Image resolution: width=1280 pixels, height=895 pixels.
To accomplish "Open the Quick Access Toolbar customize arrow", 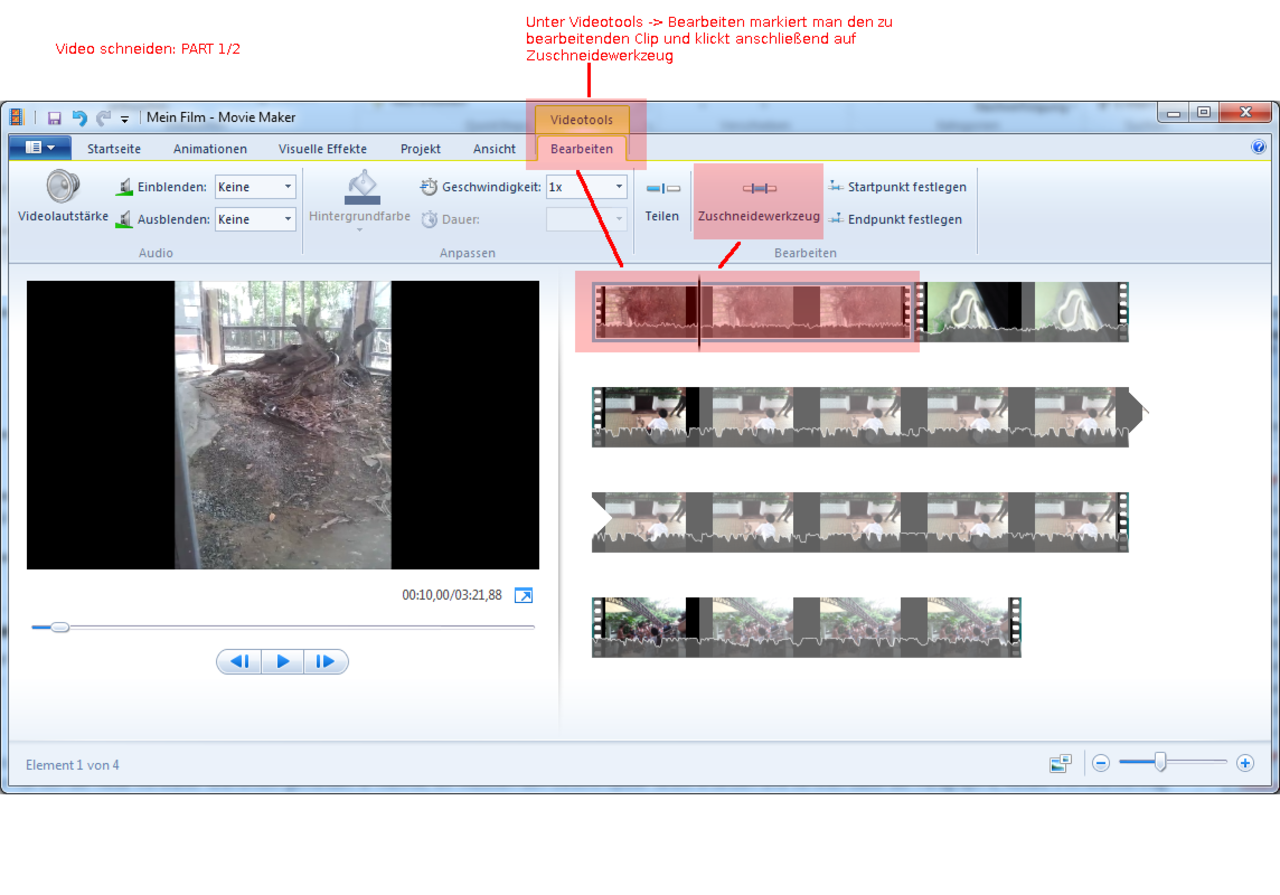I will [125, 119].
